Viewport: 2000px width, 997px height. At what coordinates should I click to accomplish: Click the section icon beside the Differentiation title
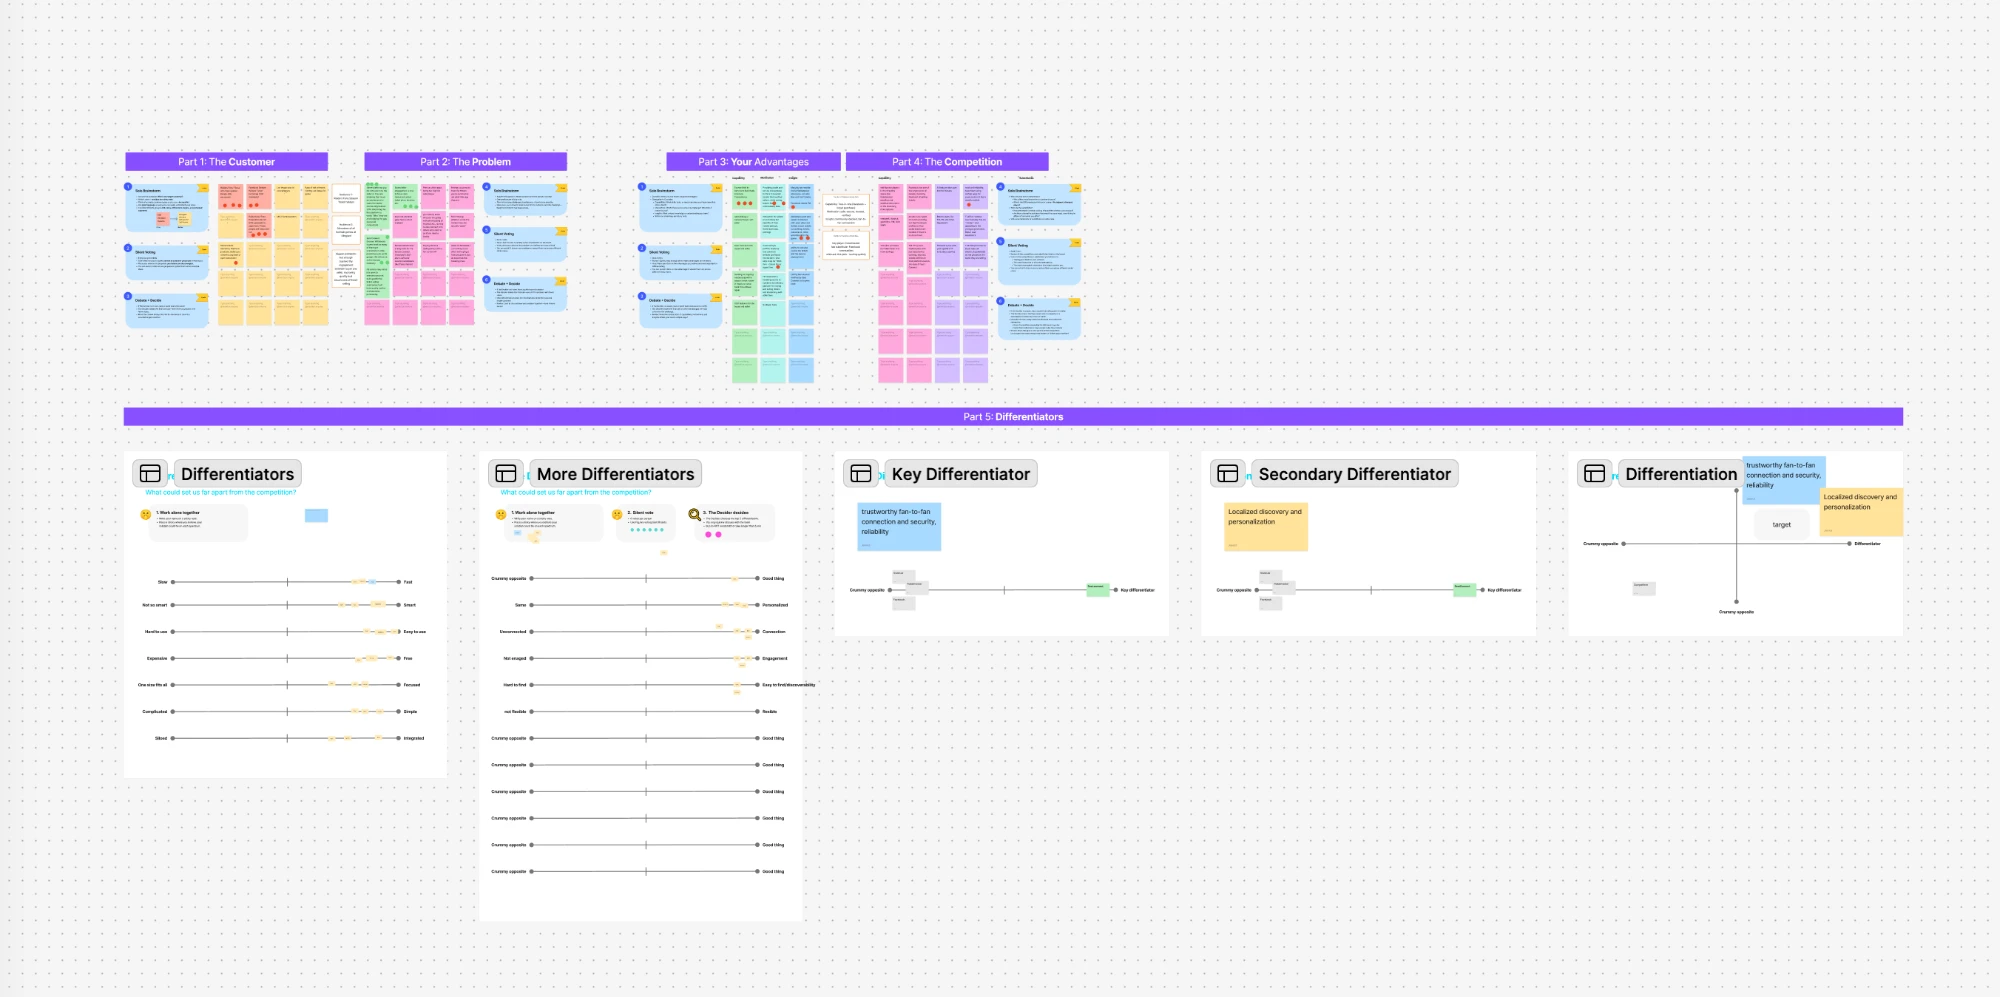coord(1595,474)
